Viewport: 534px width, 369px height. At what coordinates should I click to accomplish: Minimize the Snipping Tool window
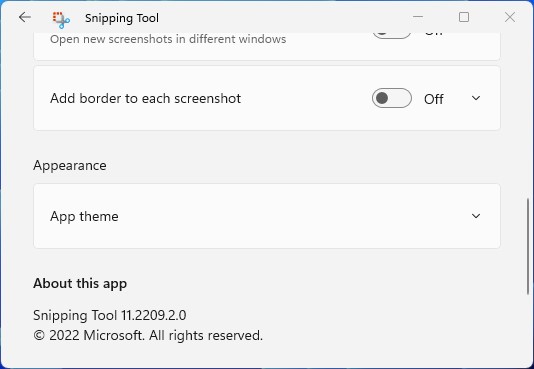pos(418,17)
